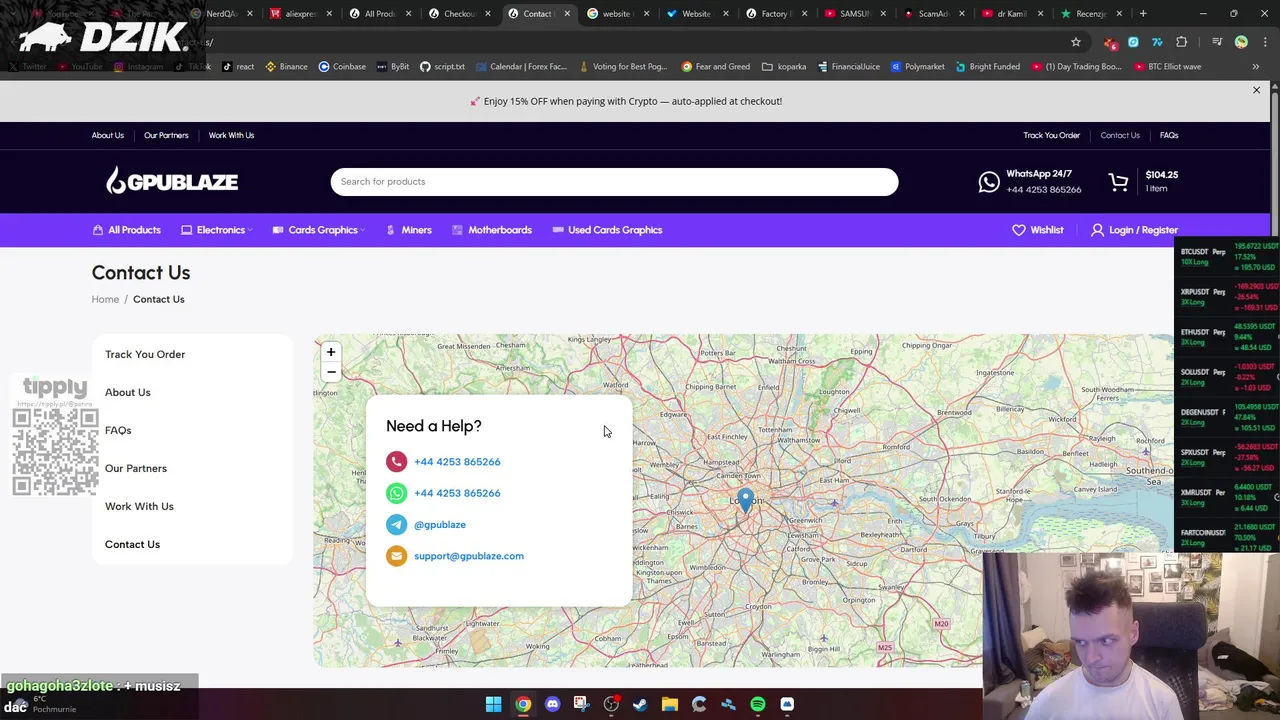Select About Us in sidebar
This screenshot has width=1280, height=720.
128,392
